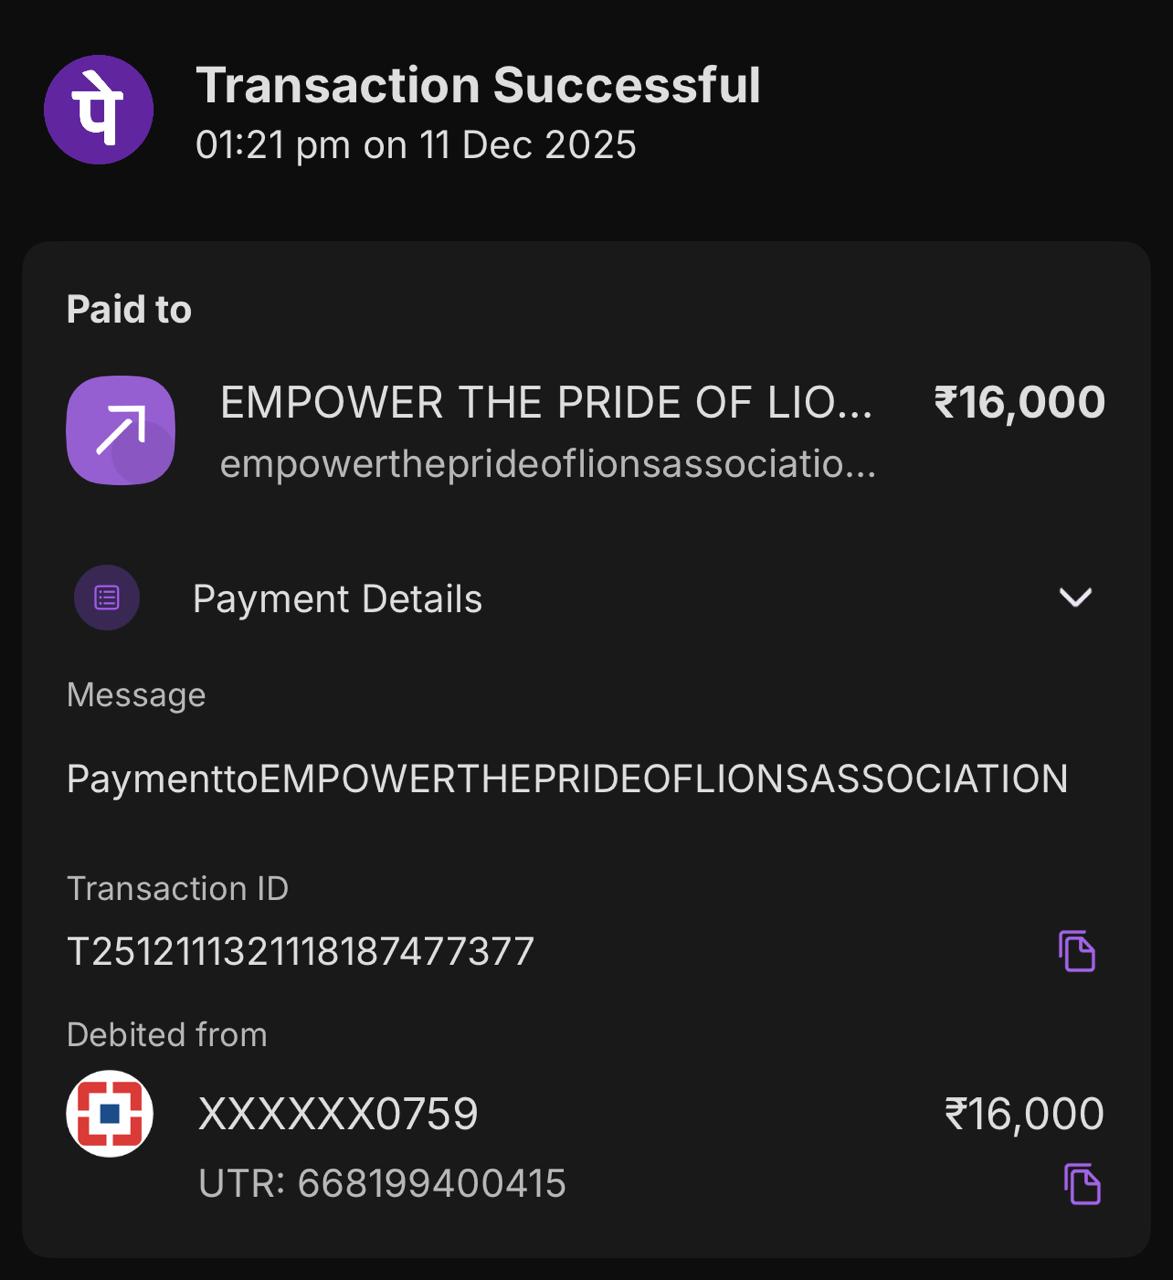Click the ₹16,000 paid amount
1173x1280 pixels.
click(x=1019, y=403)
